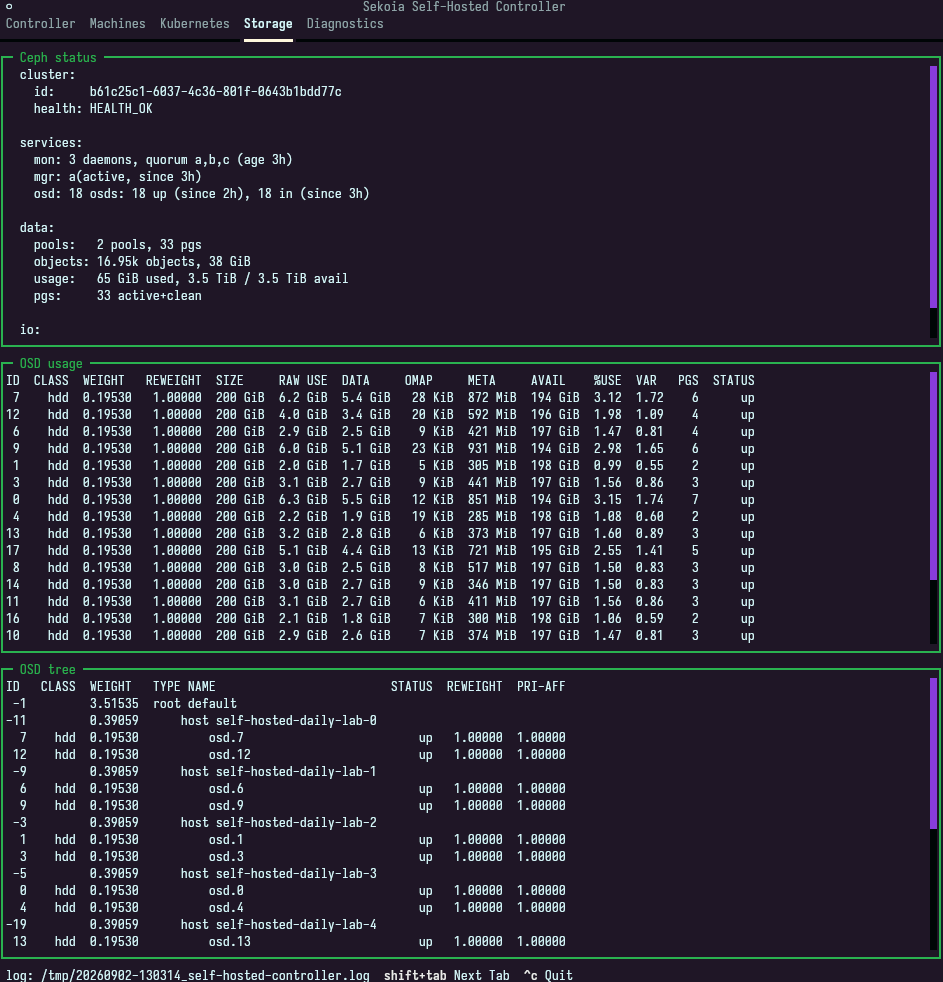The image size is (943, 982).
Task: Click the OSD usage STATUS column header
Action: pos(733,381)
